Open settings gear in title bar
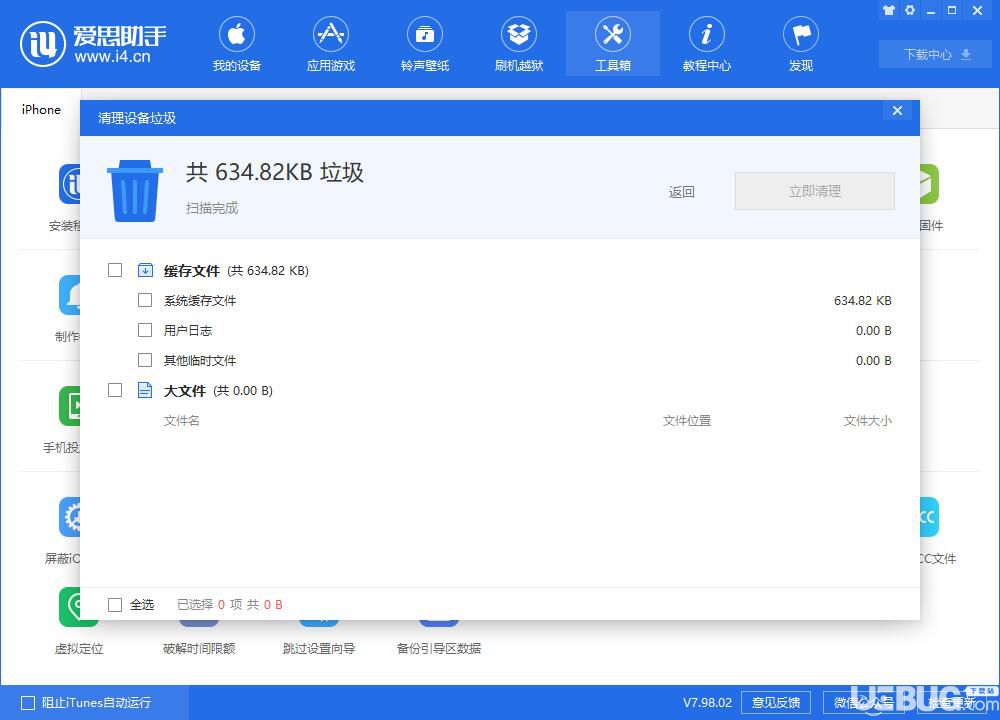Screen dimensions: 1000x720 coord(909,10)
